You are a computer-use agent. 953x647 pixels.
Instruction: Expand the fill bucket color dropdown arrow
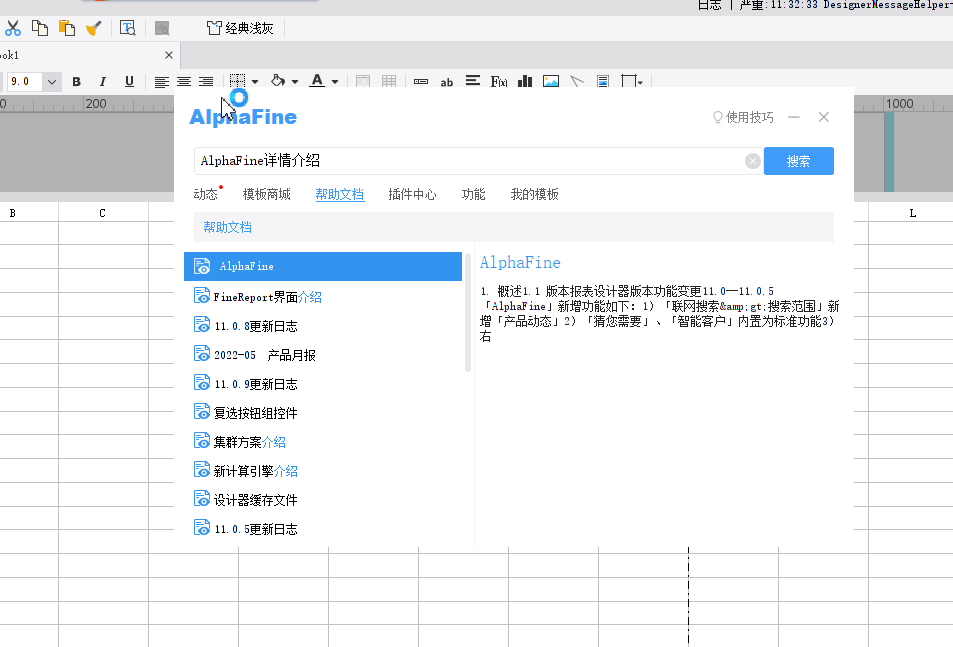coord(296,82)
